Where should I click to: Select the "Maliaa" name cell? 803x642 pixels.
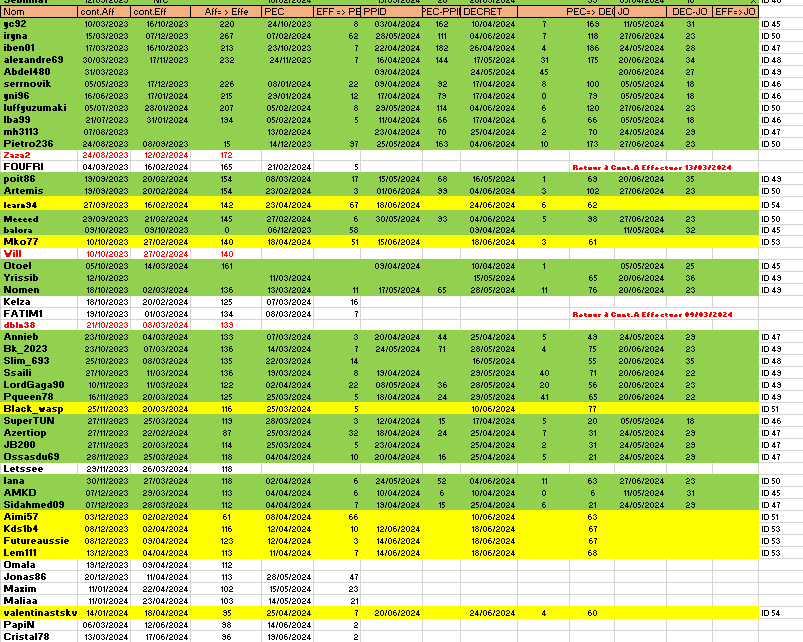(x=39, y=601)
